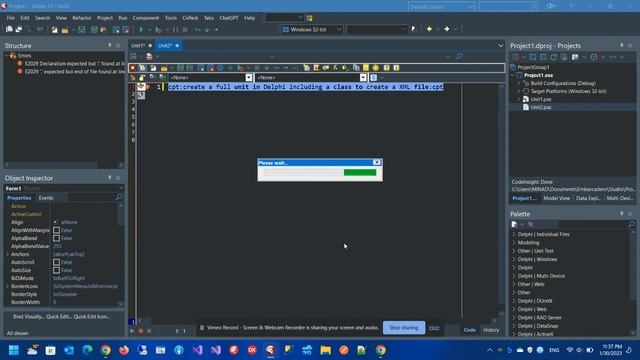The height and width of the screenshot is (360, 640).
Task: Open the first <None> class dropdown
Action: pyautogui.click(x=249, y=78)
